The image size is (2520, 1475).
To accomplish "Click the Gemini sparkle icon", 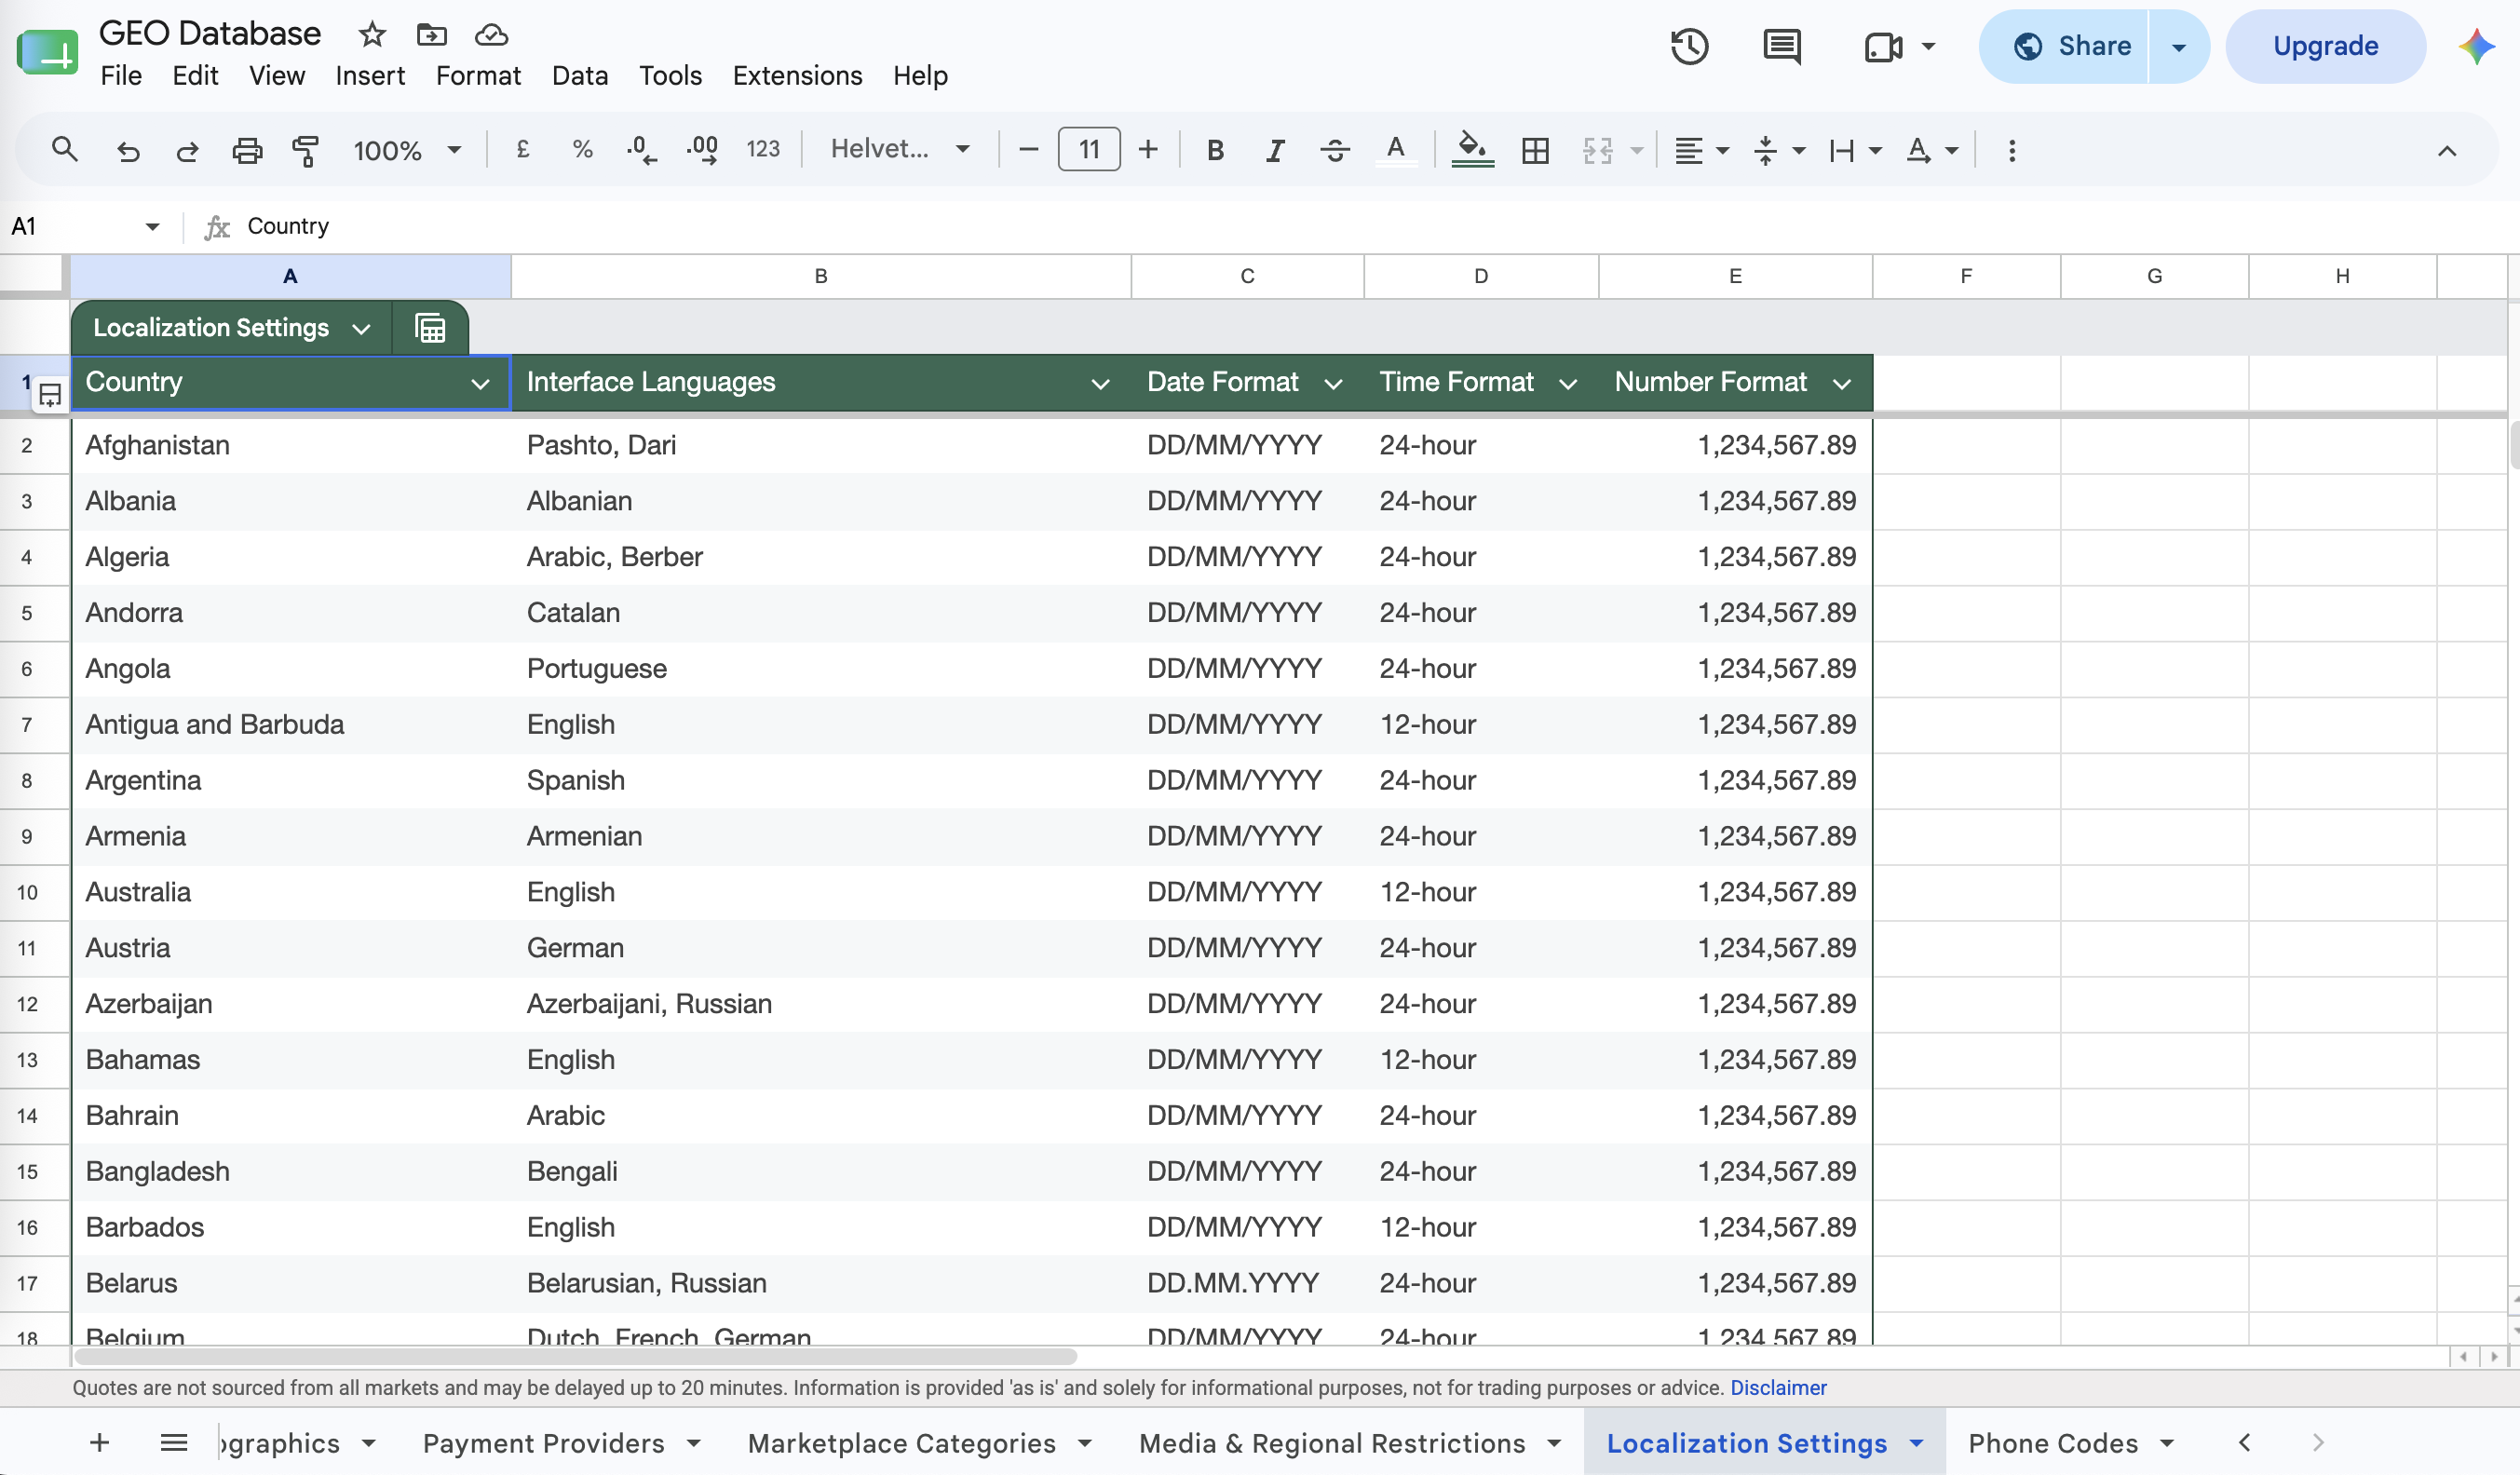I will tap(2476, 47).
